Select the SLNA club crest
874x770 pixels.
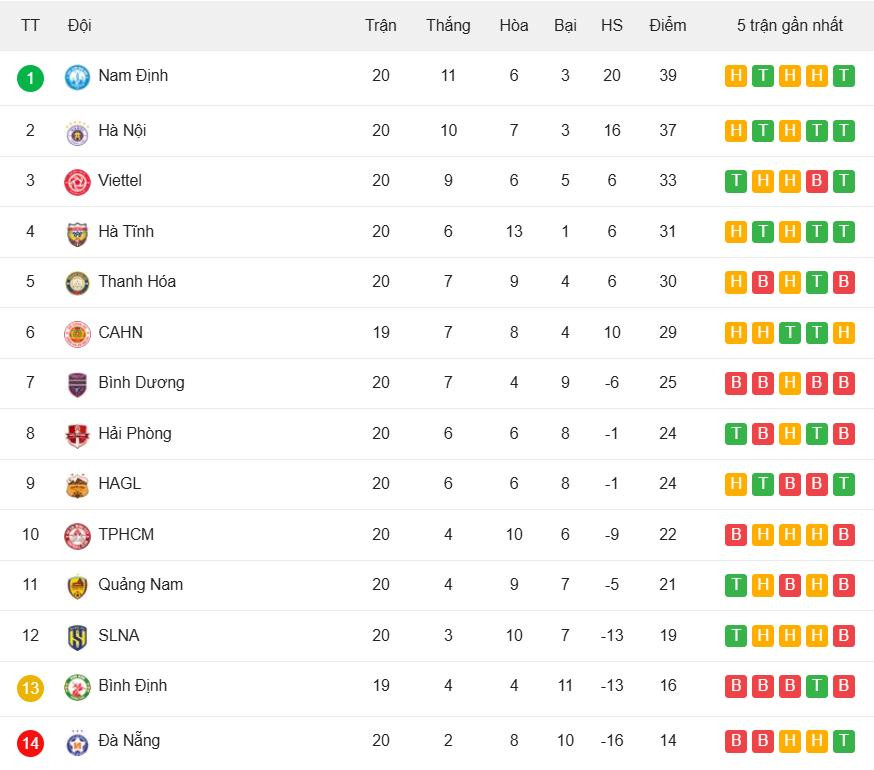tap(77, 636)
